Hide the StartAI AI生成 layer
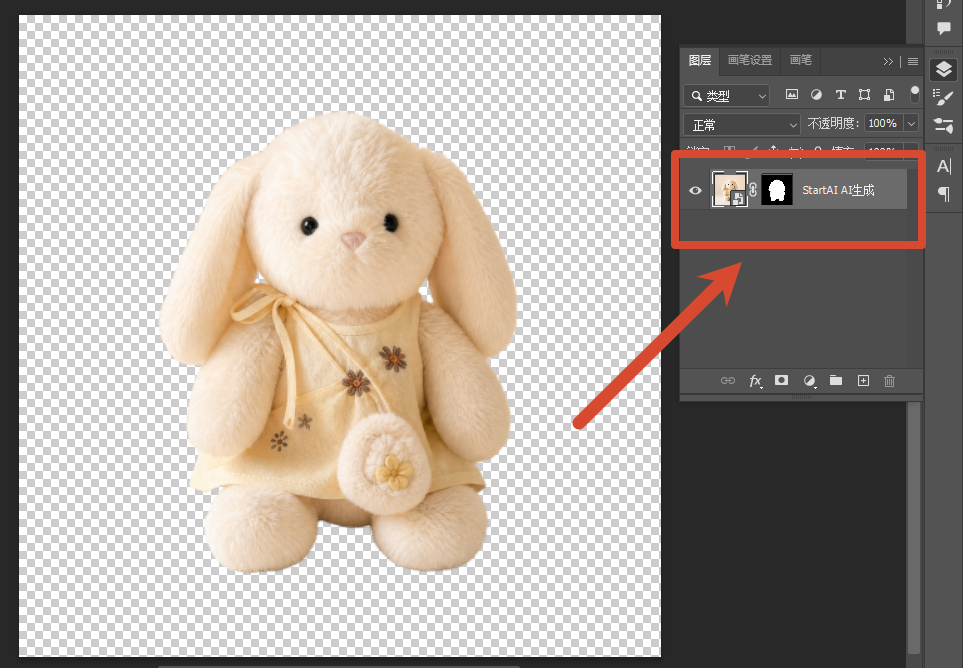 695,190
